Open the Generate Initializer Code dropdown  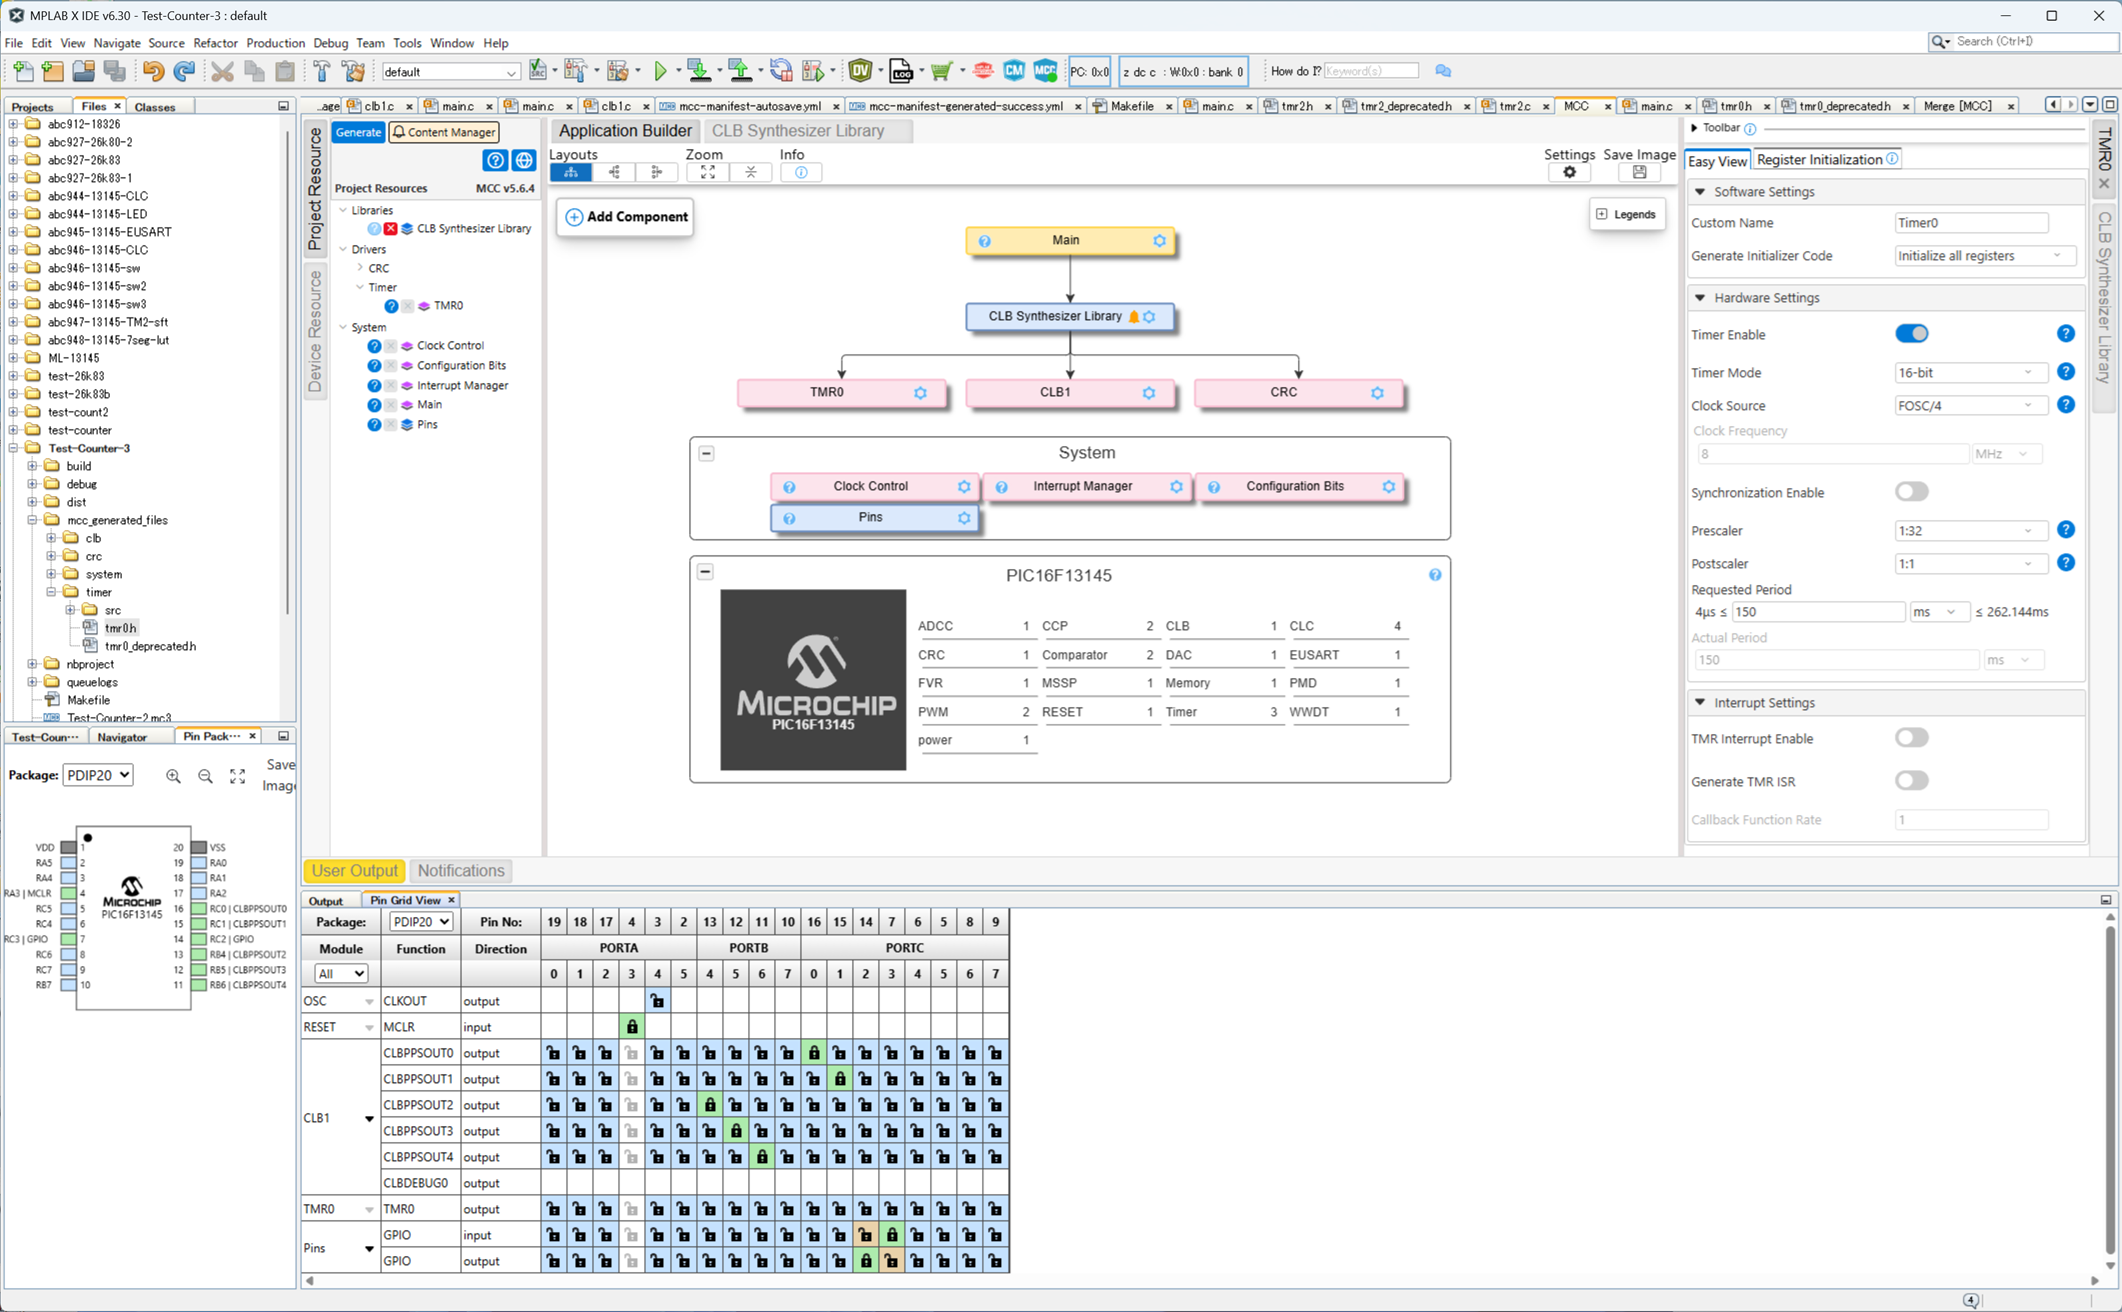pos(1984,256)
